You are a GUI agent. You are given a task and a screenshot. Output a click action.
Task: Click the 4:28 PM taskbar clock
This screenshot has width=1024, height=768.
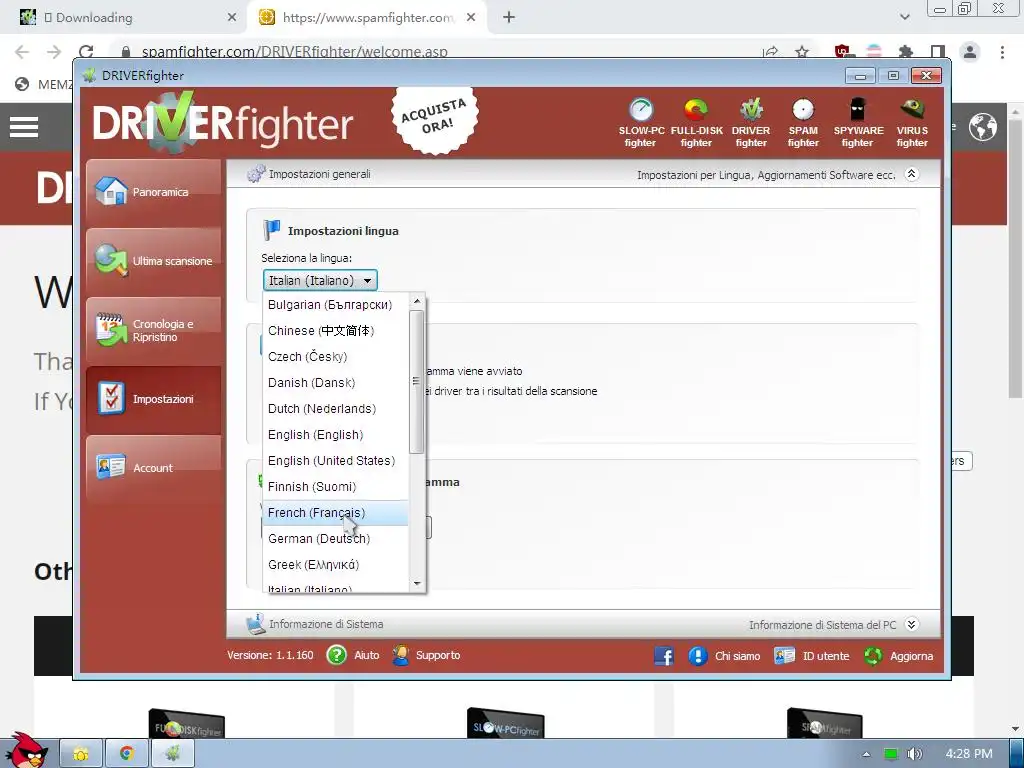(x=968, y=754)
